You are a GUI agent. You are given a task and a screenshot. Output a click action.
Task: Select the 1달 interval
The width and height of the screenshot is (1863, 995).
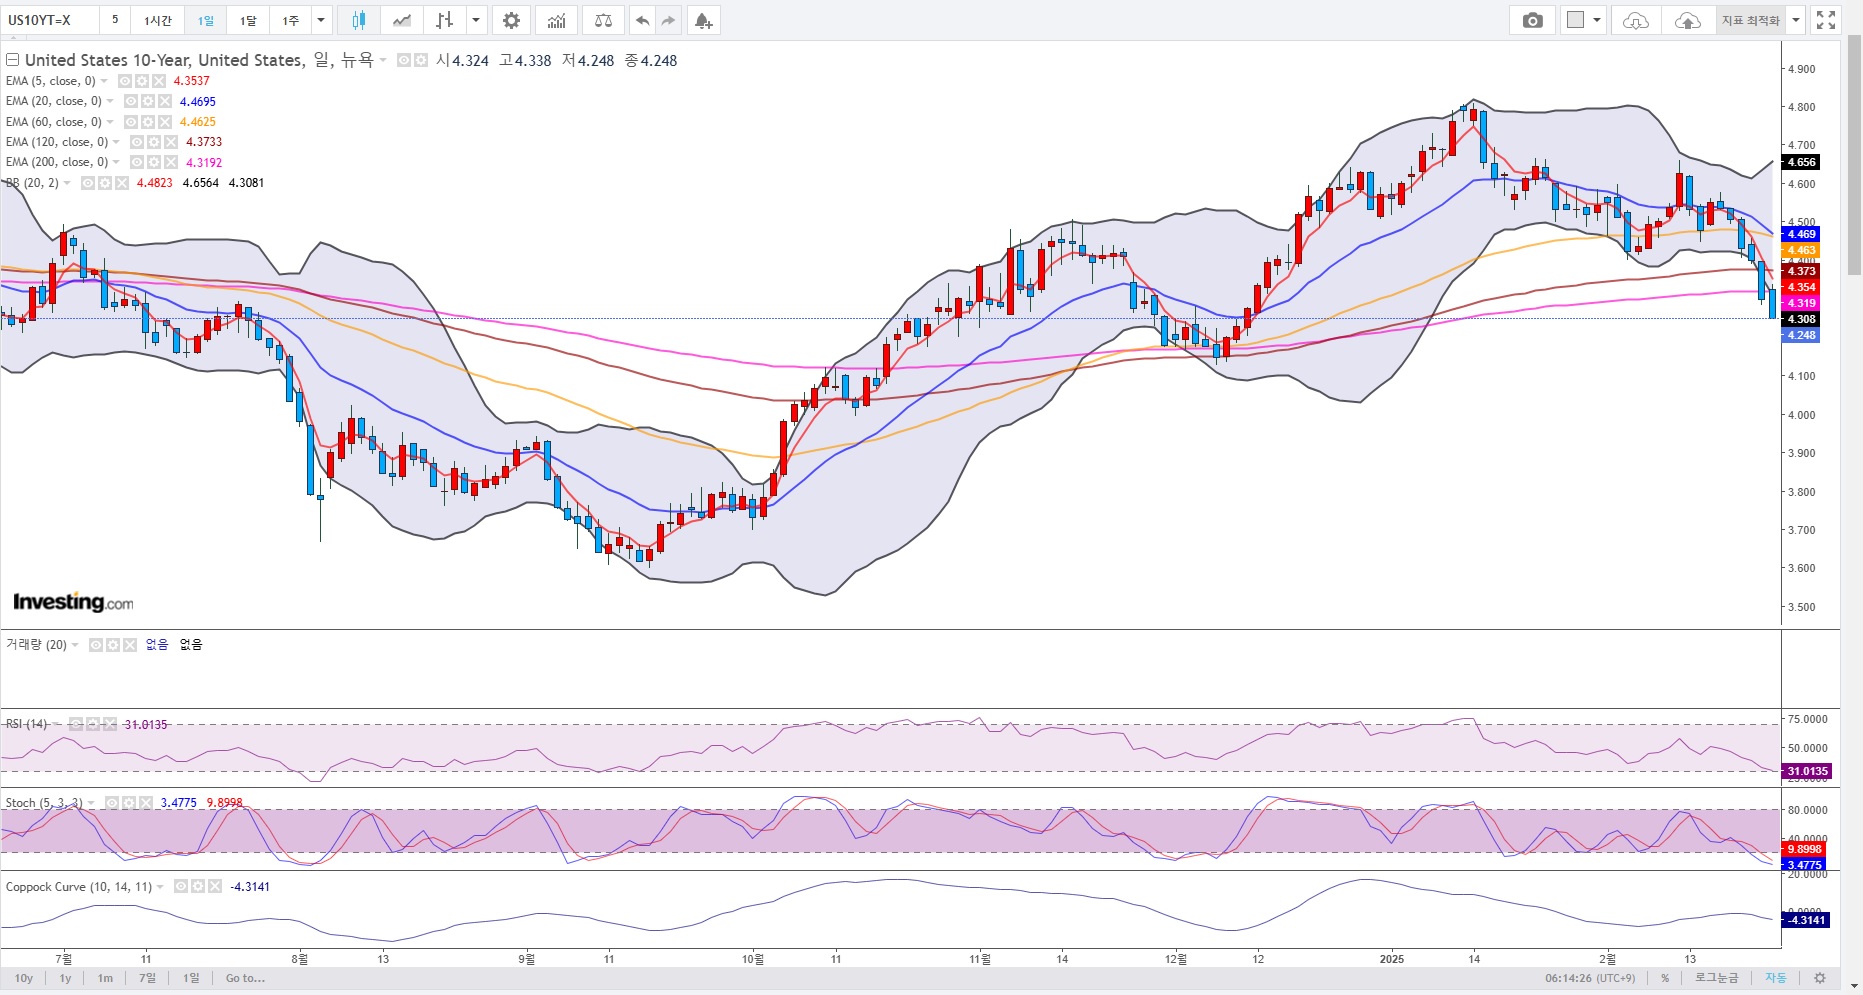[248, 20]
